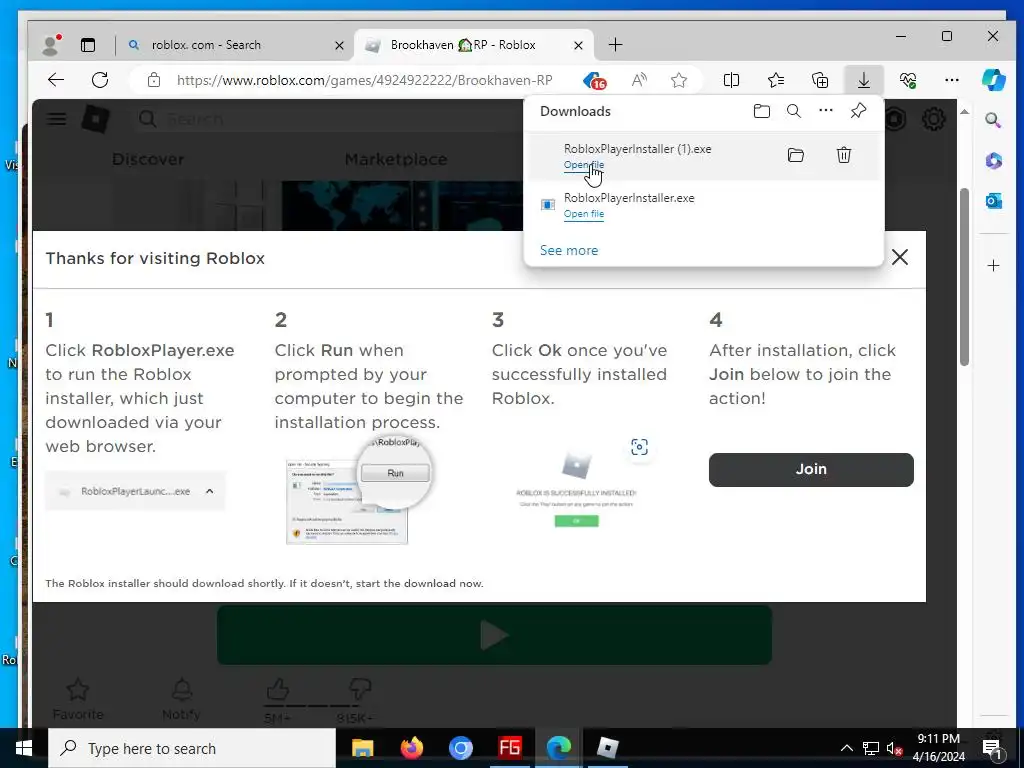
Task: Close the Thanks for visiting Roblox dialog
Action: (x=900, y=257)
